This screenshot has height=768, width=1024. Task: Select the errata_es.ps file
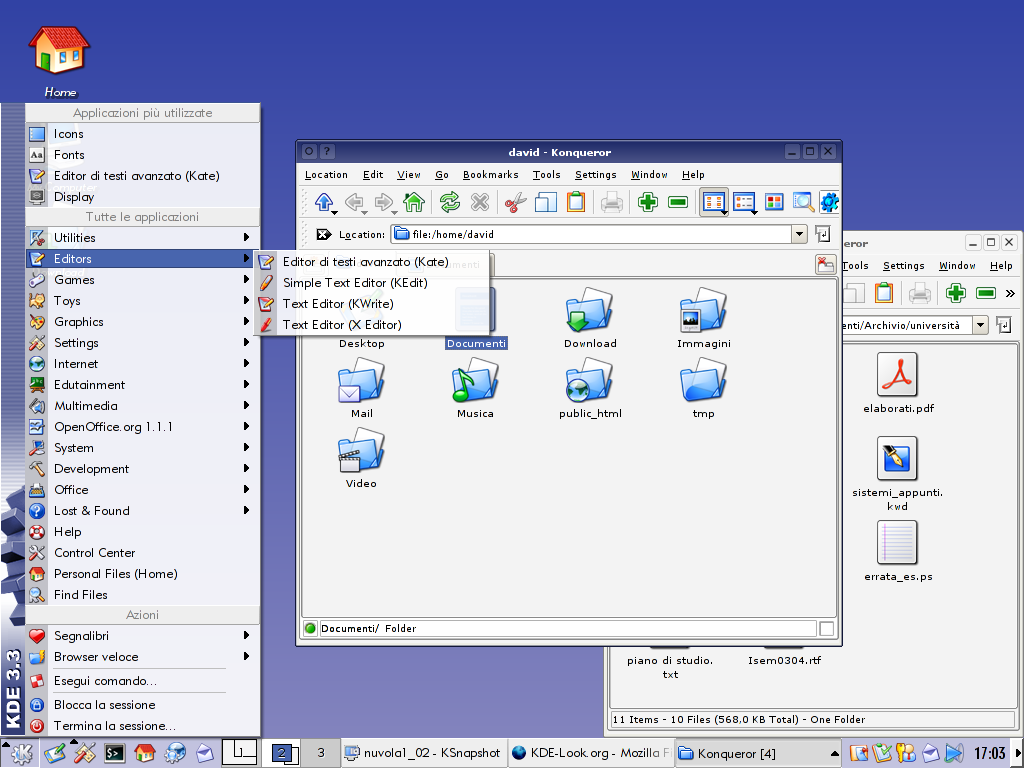click(x=897, y=542)
